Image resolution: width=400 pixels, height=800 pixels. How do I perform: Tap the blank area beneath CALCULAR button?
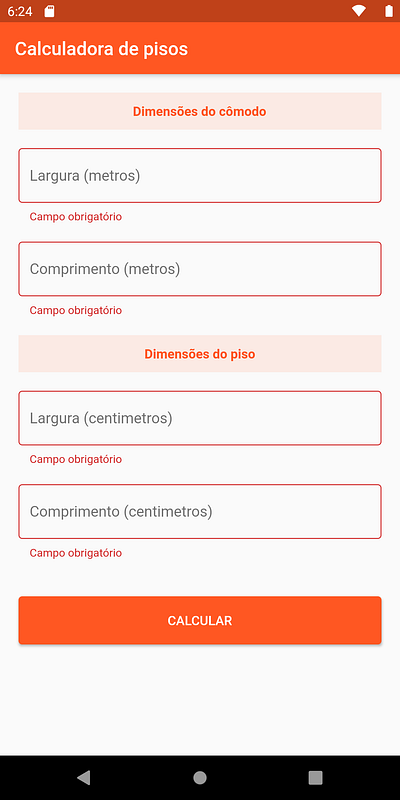(x=200, y=700)
